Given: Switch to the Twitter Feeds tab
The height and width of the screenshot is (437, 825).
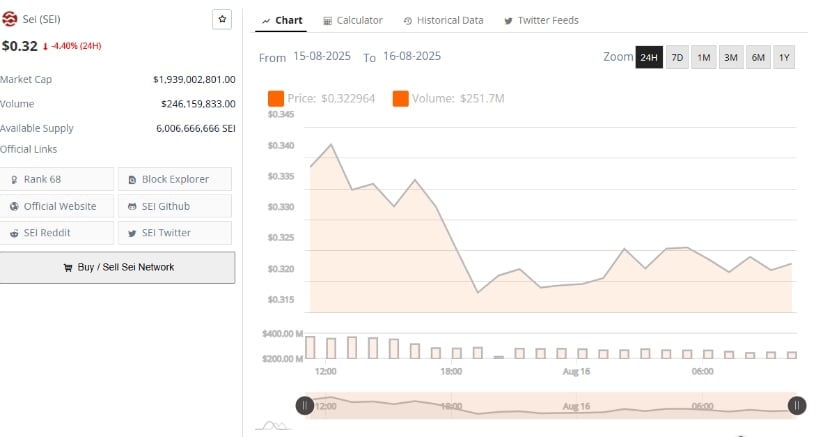Looking at the screenshot, I should pyautogui.click(x=541, y=21).
